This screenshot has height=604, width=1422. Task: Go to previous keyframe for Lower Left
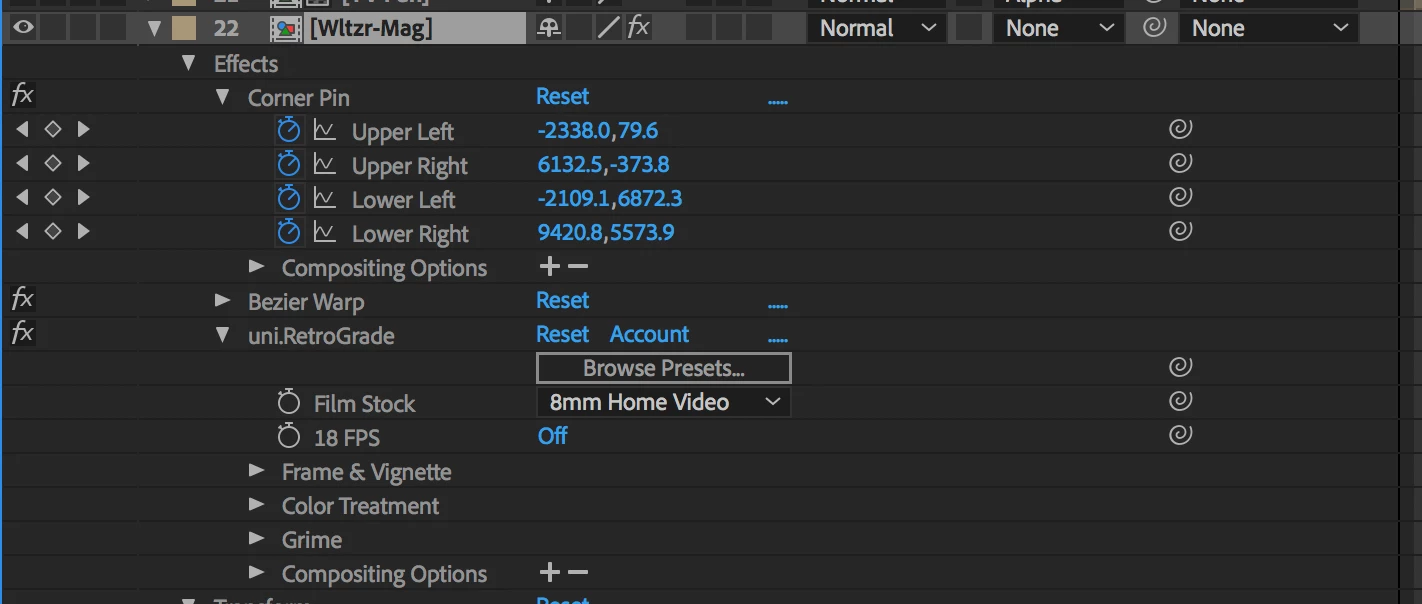pos(22,197)
